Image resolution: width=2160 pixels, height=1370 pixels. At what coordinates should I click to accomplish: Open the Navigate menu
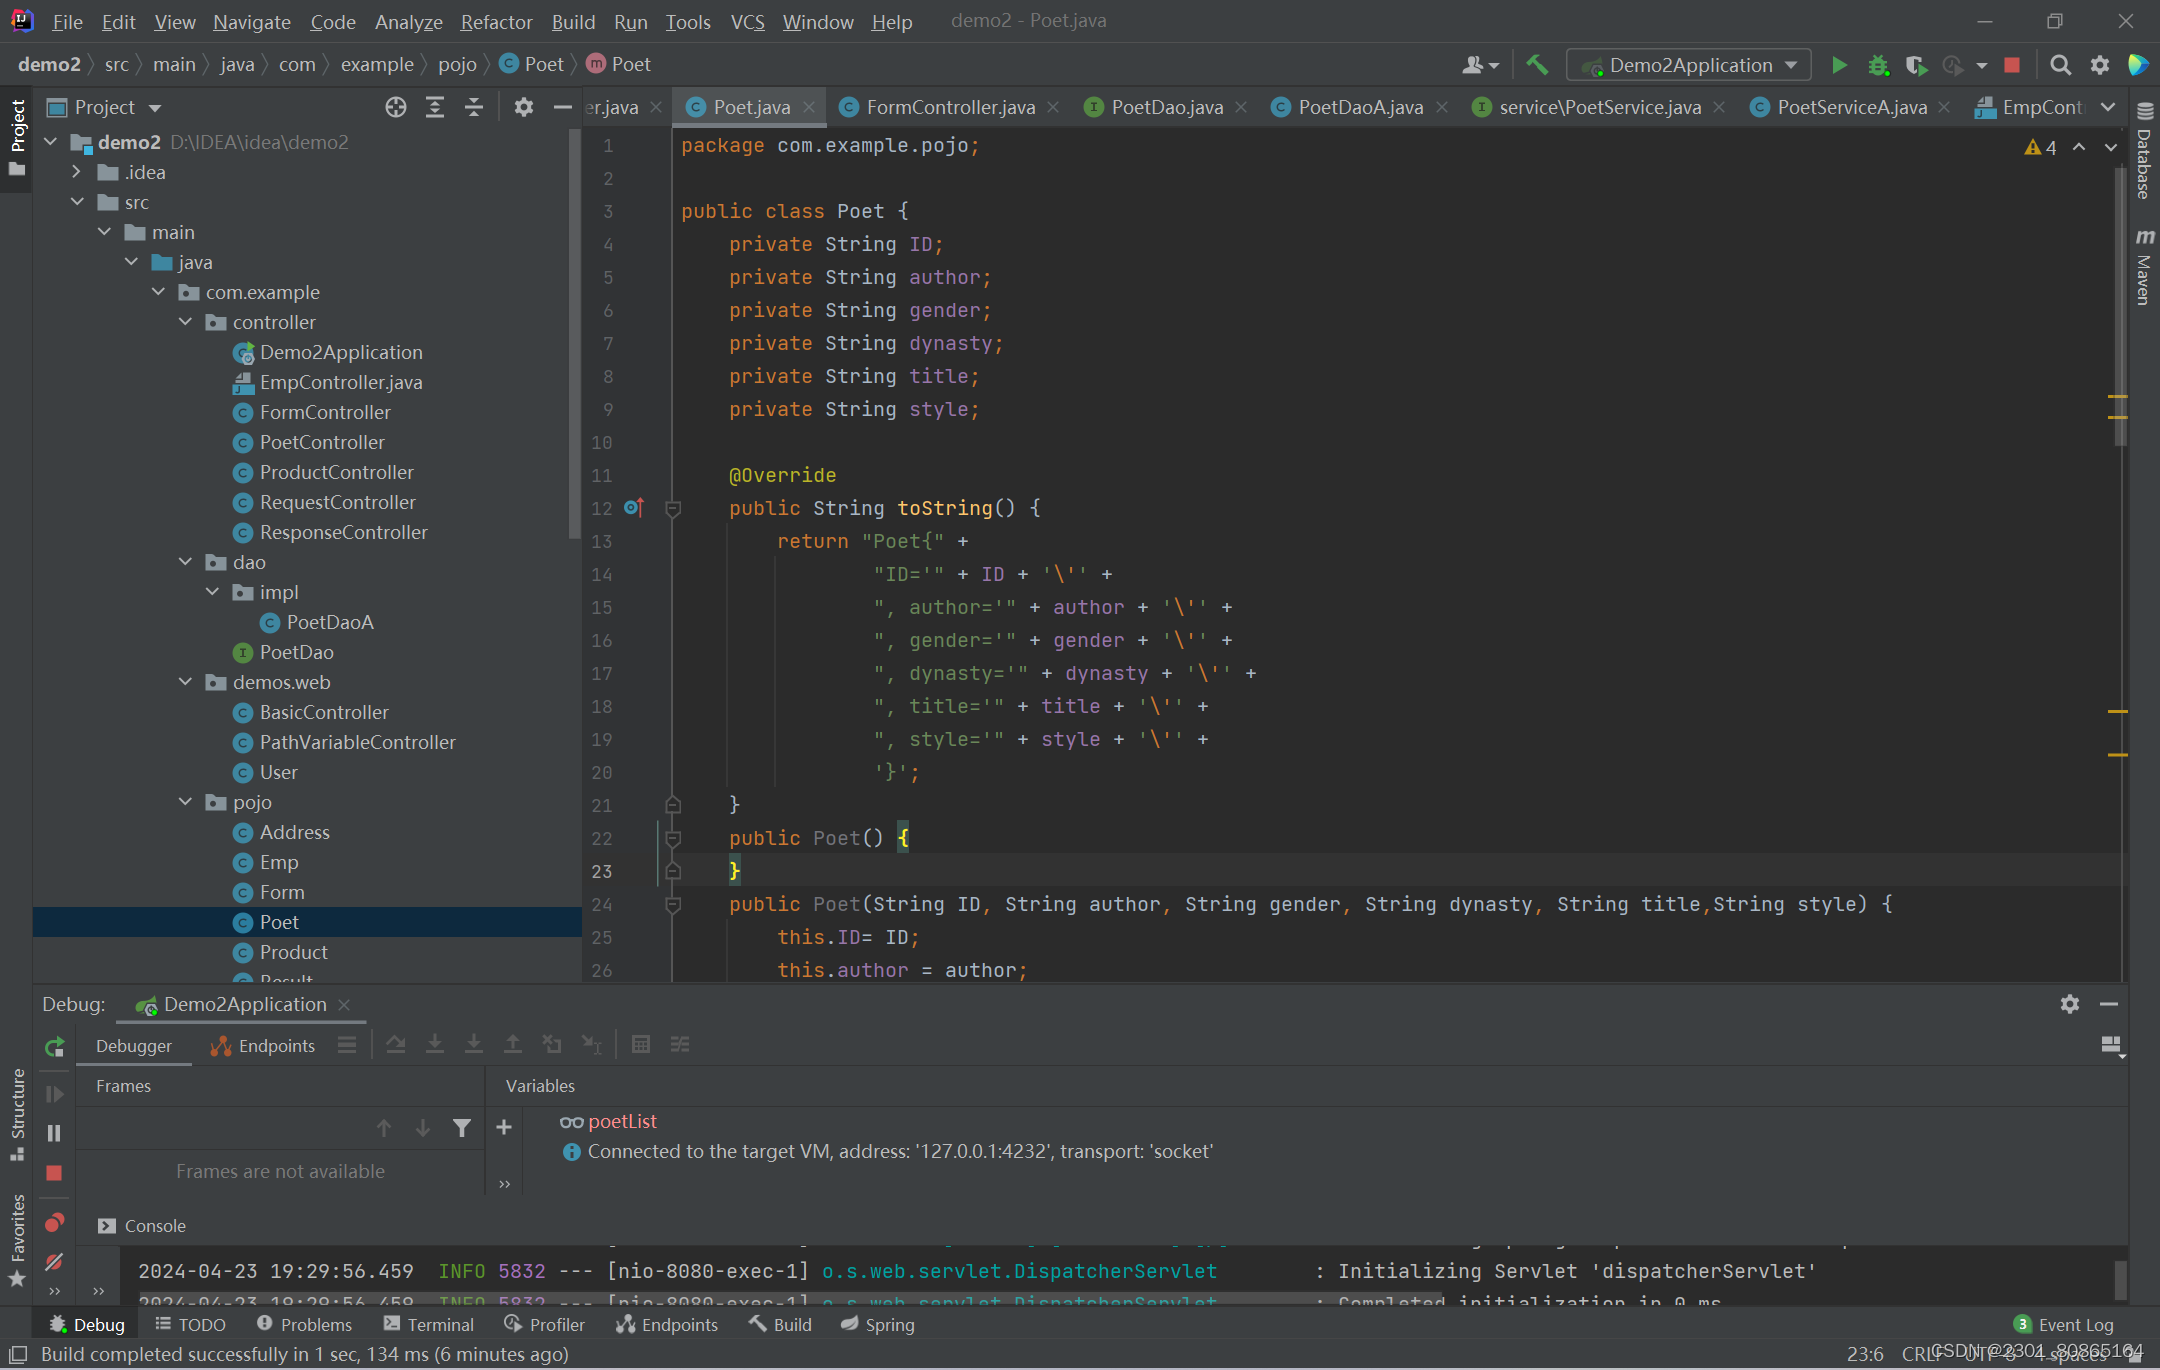tap(251, 21)
